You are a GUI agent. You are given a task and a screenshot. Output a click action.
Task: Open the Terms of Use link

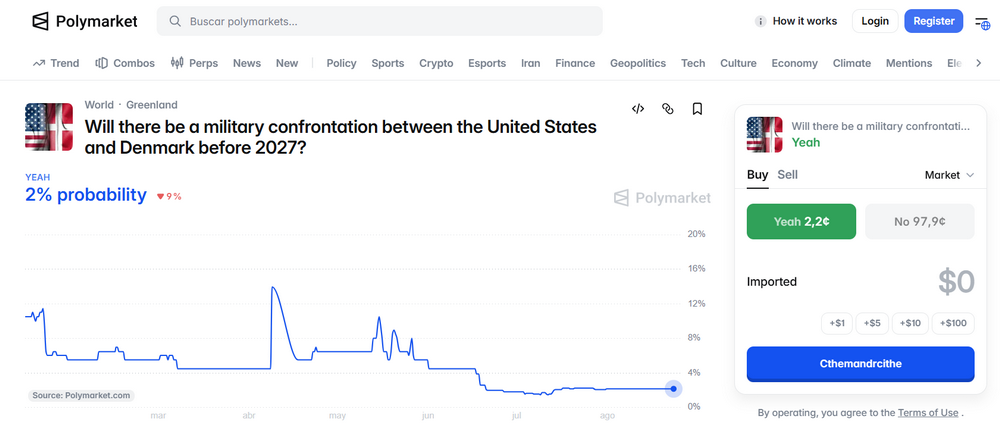pos(928,412)
